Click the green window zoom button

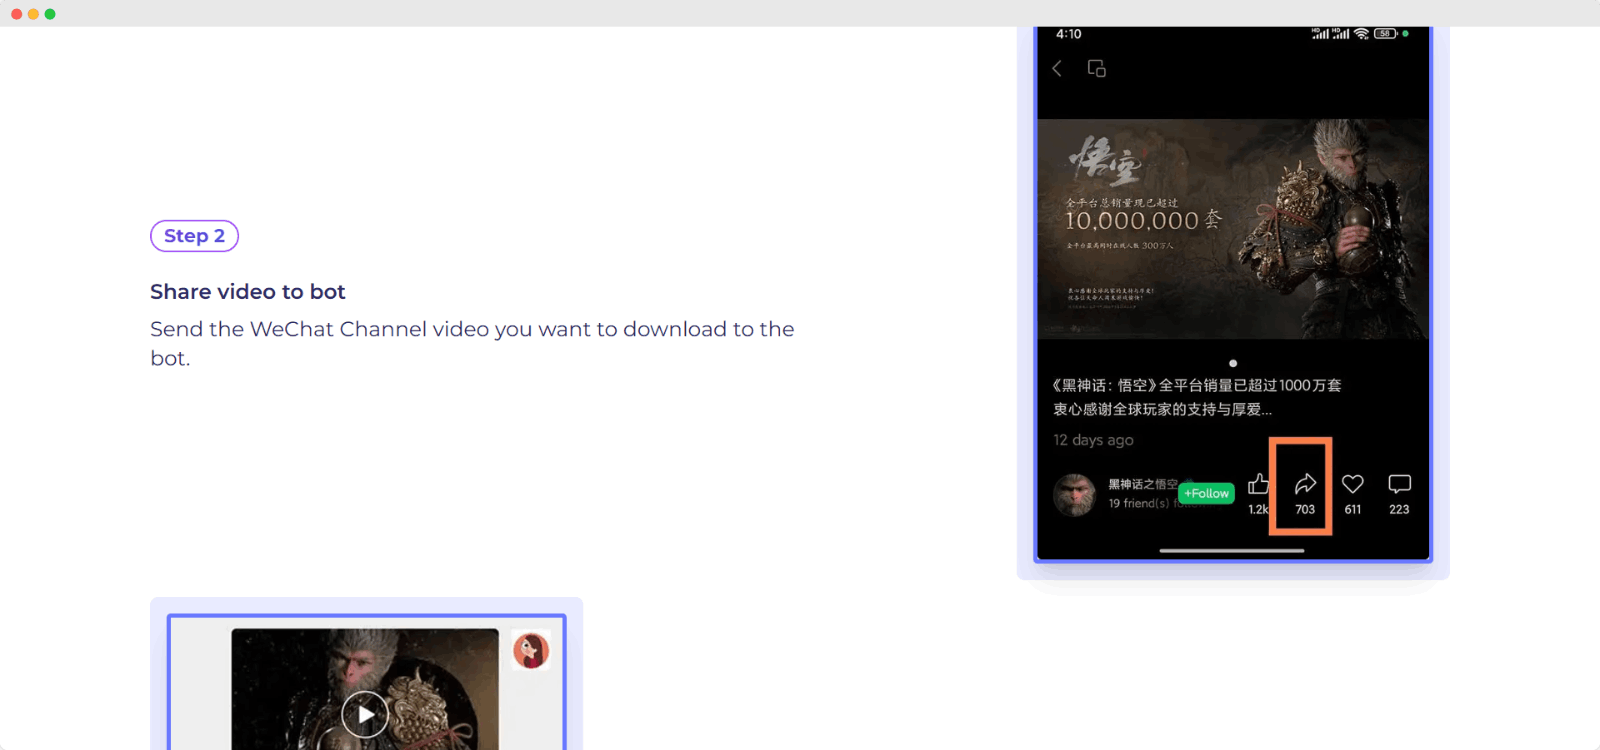(50, 14)
